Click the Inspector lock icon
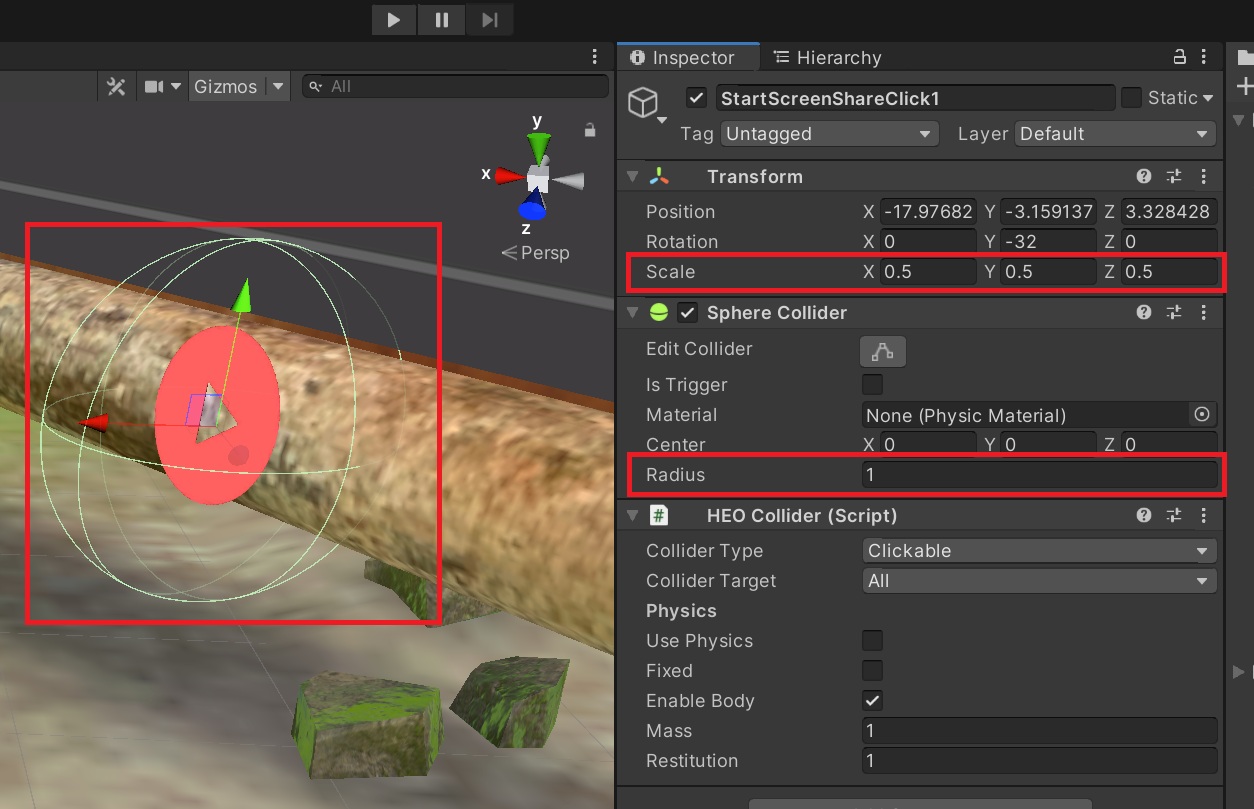This screenshot has width=1254, height=809. pos(1180,58)
